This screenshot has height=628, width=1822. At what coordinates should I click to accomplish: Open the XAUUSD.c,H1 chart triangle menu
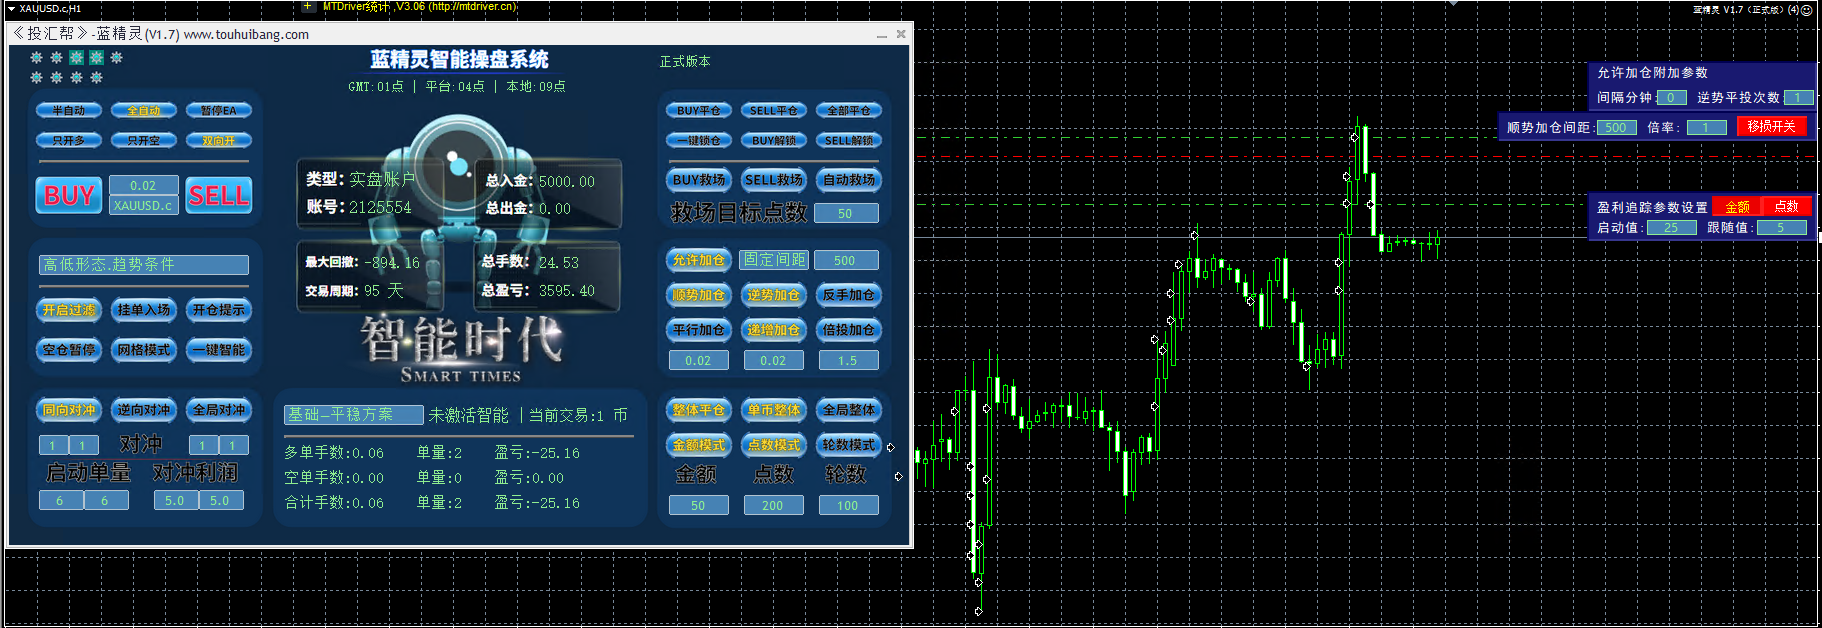pyautogui.click(x=11, y=8)
